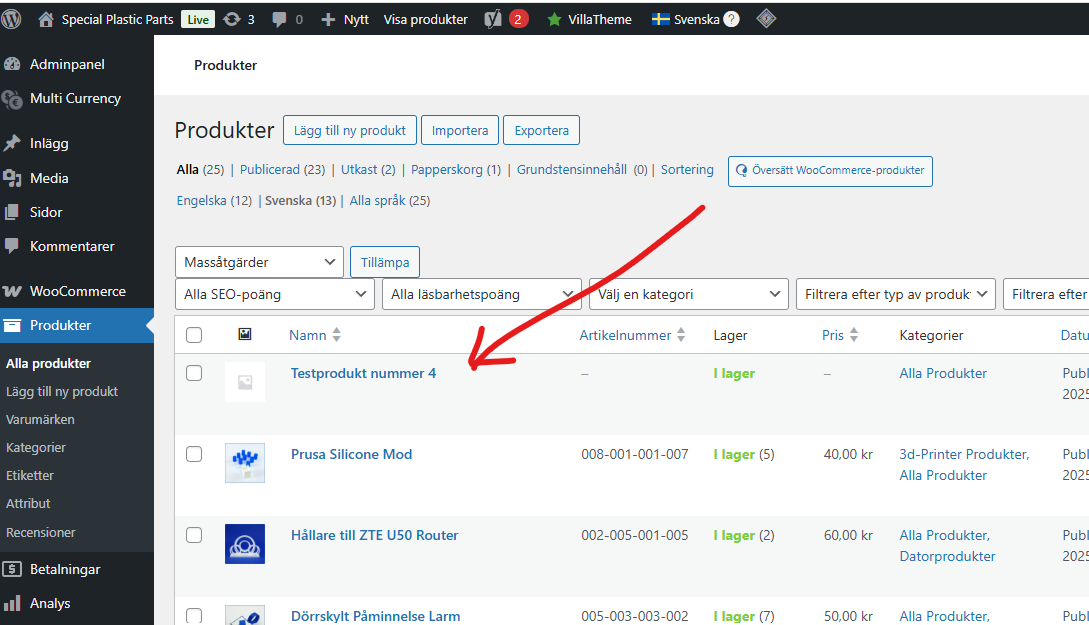This screenshot has width=1089, height=625.
Task: Filter products by Engelska language
Action: point(201,201)
